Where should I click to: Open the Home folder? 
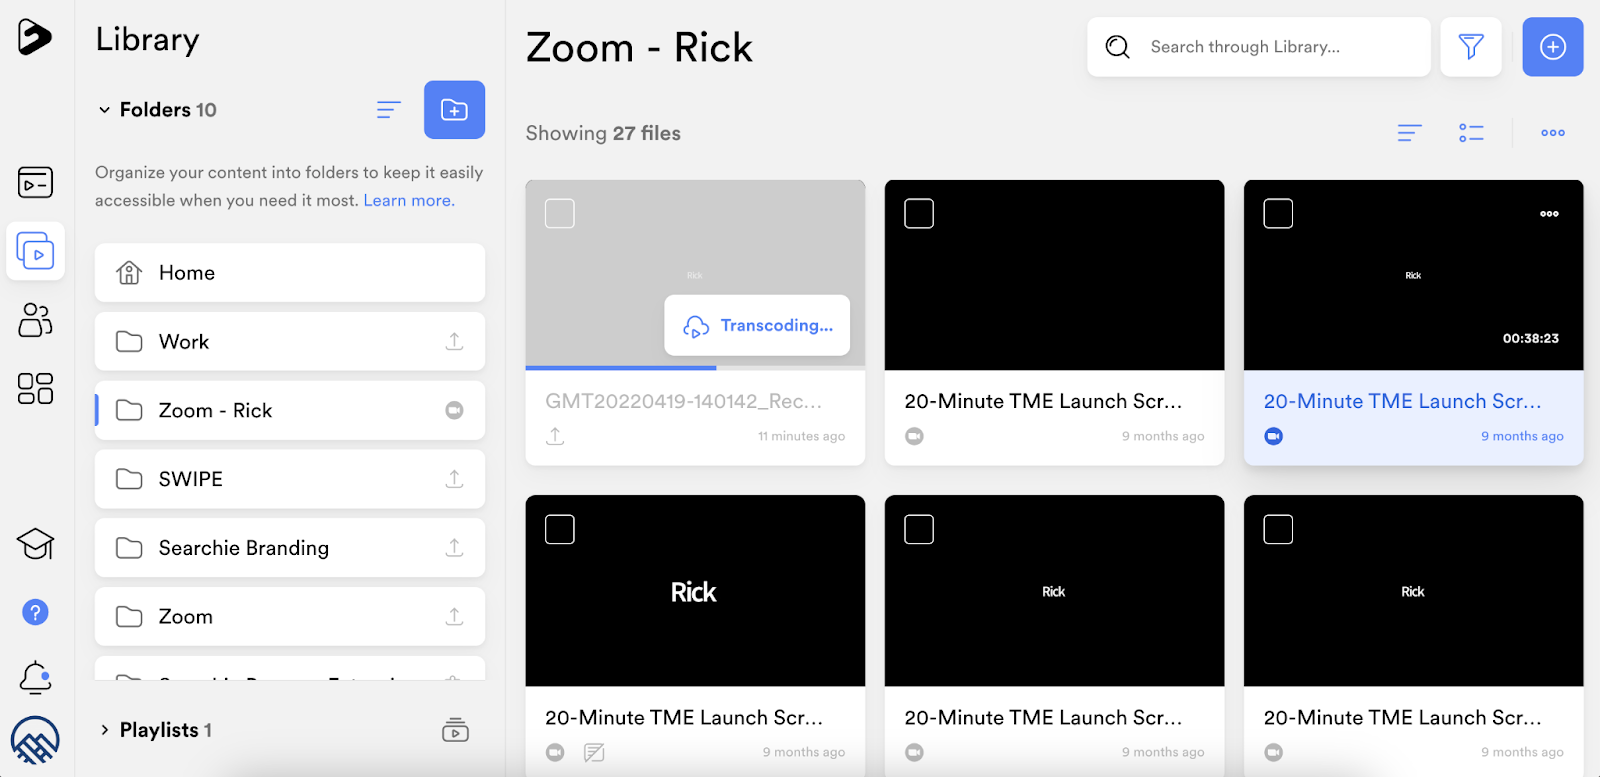pos(290,273)
